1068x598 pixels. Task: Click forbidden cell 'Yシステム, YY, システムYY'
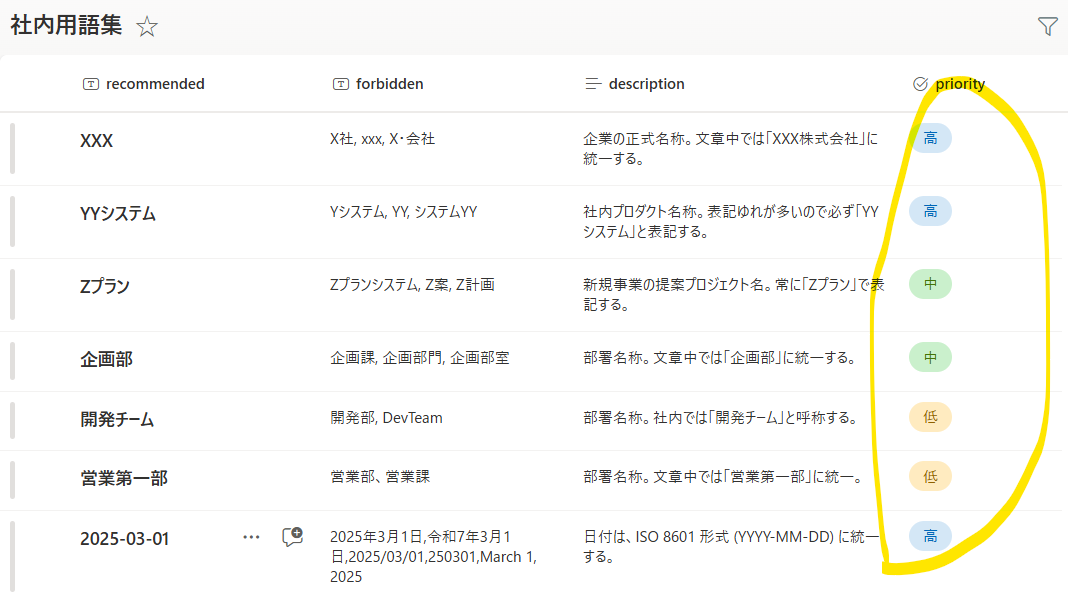[x=404, y=212]
